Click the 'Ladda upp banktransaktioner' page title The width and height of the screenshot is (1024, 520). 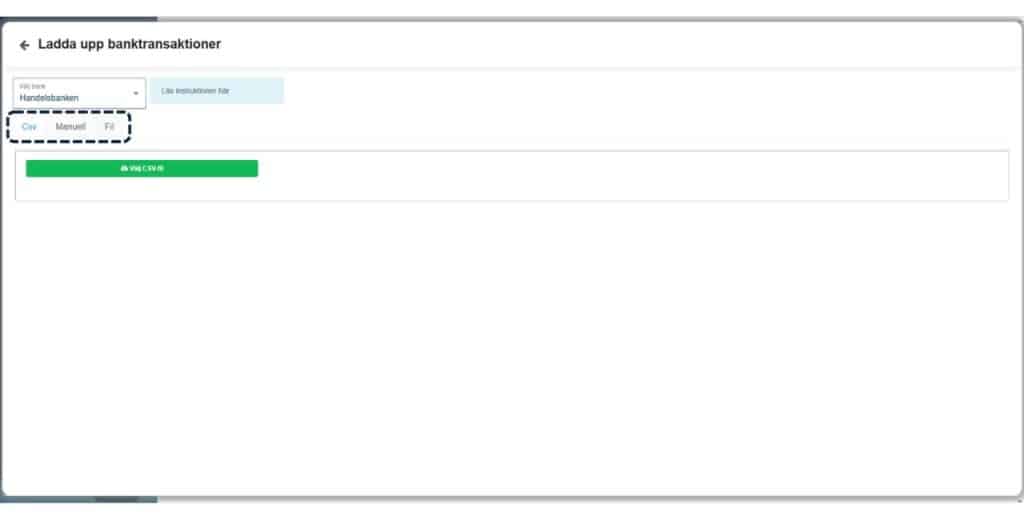pos(129,44)
